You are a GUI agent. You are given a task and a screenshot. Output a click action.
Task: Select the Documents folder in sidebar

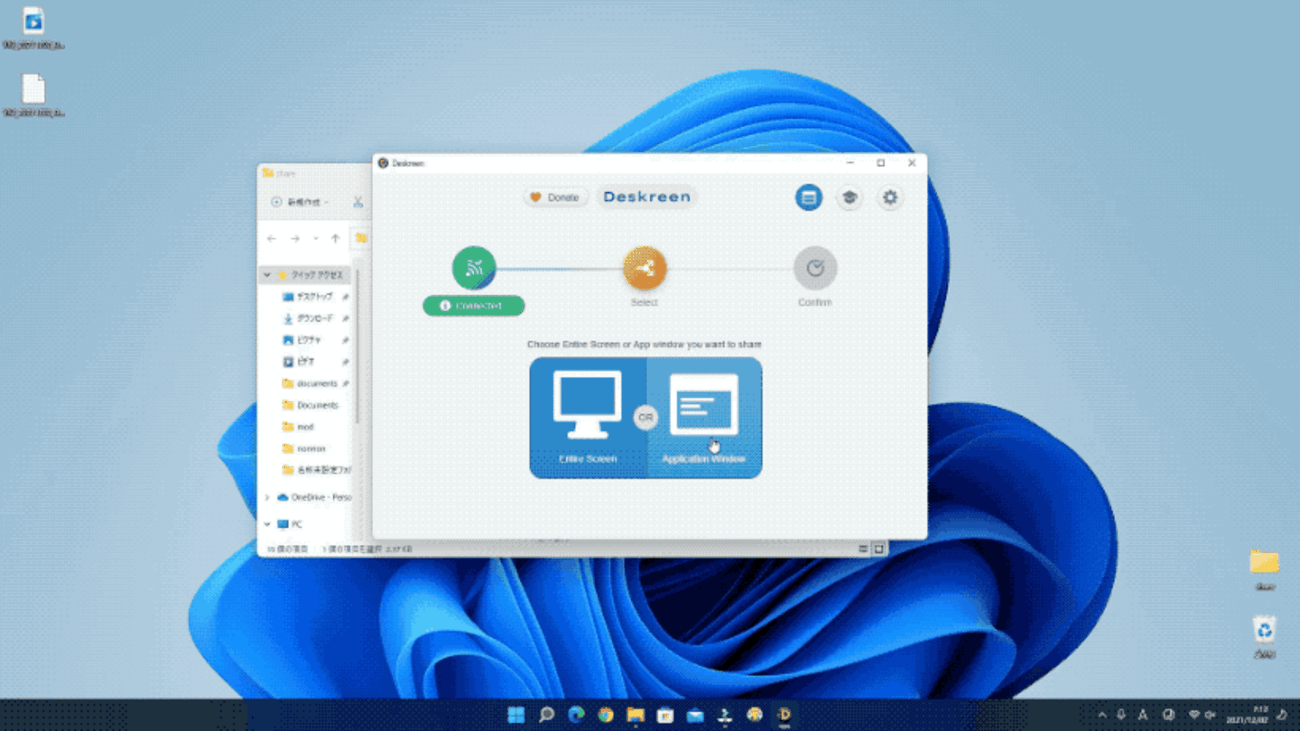point(316,405)
